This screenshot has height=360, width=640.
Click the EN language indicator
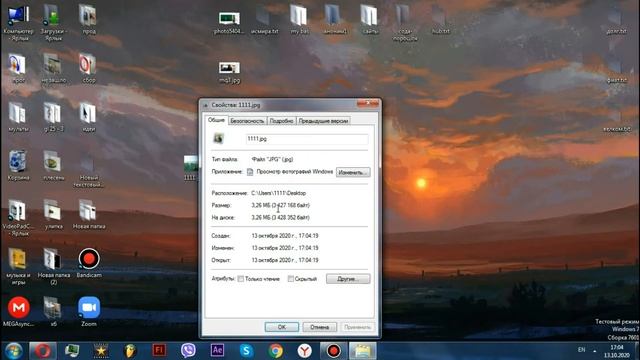[x=582, y=350]
